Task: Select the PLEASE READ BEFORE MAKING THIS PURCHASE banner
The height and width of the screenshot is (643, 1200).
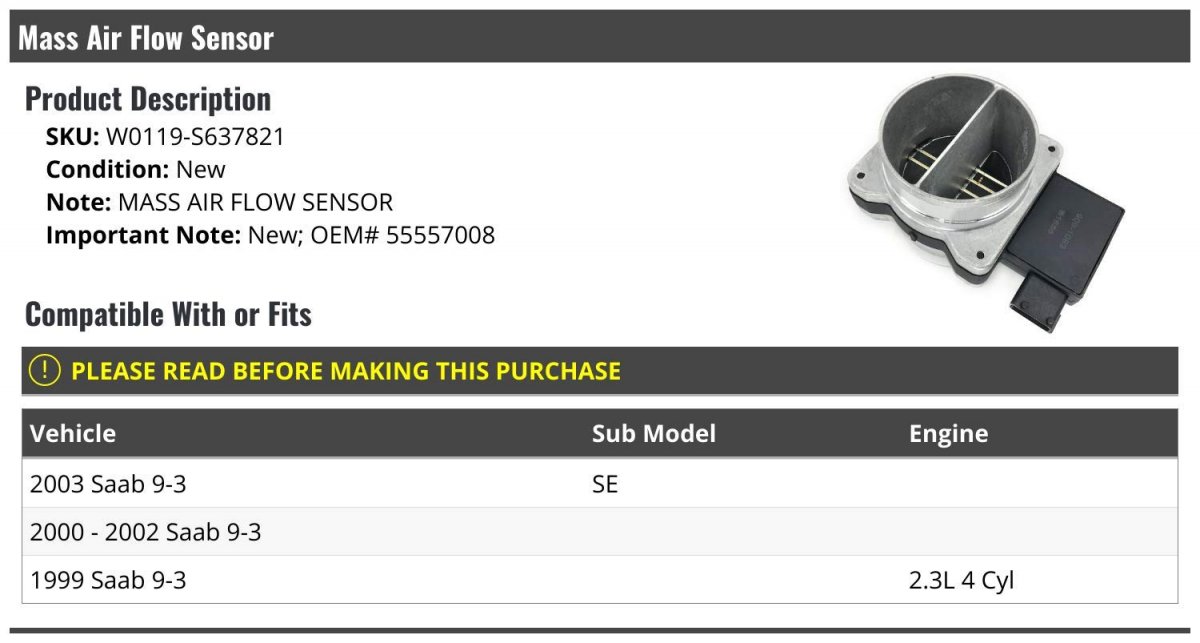Action: point(600,370)
